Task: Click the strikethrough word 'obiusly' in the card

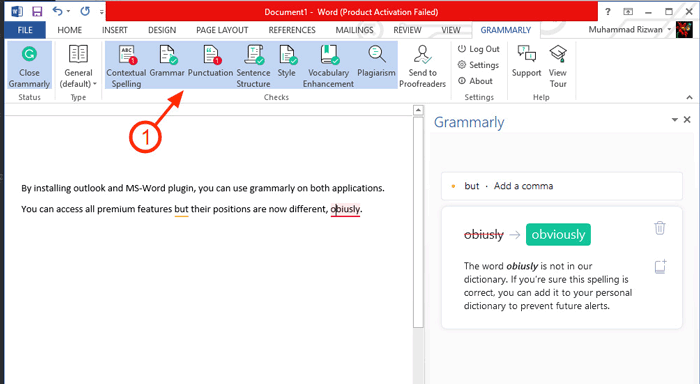Action: coord(483,234)
